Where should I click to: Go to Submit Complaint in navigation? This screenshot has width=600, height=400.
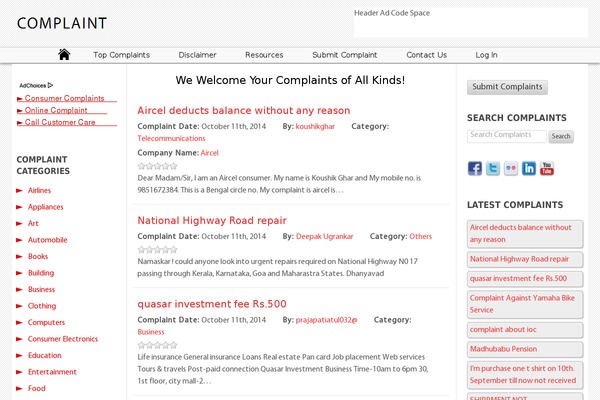click(x=345, y=55)
